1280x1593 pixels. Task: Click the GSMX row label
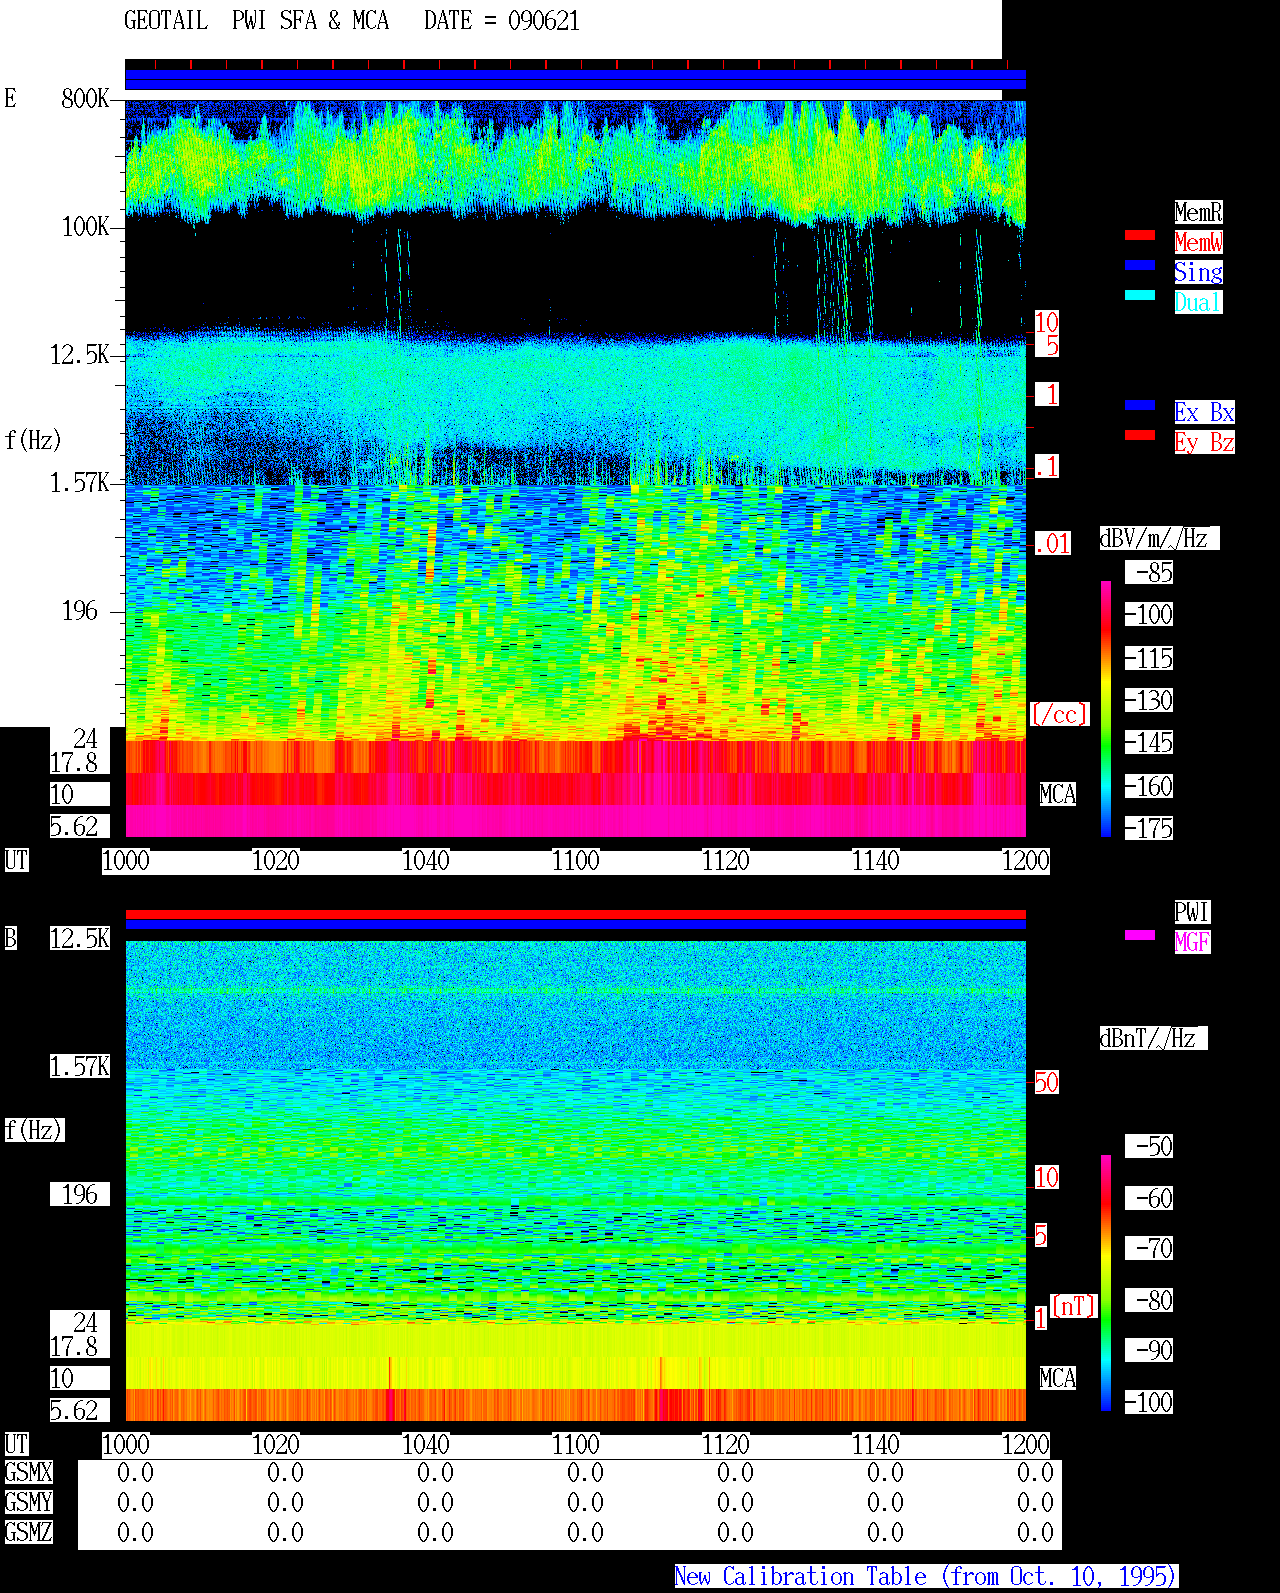[x=28, y=1473]
